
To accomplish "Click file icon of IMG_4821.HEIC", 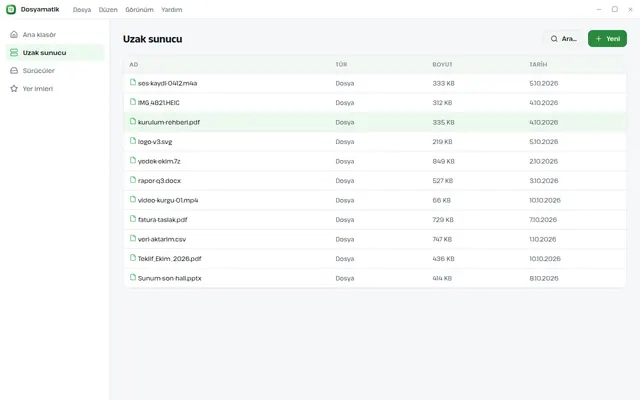I will click(x=133, y=102).
